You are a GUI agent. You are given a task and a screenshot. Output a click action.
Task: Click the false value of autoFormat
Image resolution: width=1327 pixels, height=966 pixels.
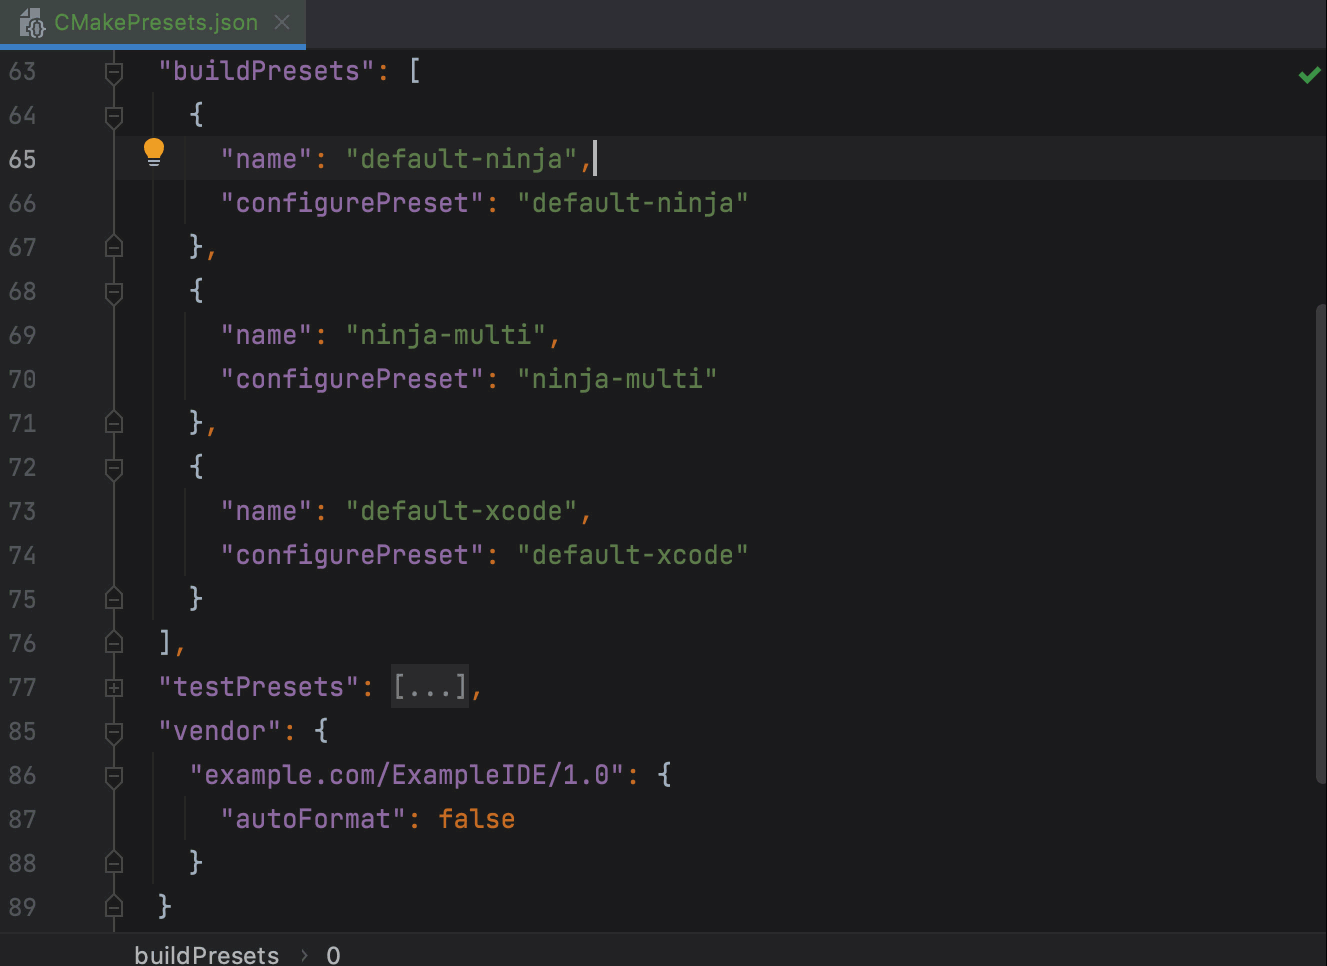(x=477, y=818)
